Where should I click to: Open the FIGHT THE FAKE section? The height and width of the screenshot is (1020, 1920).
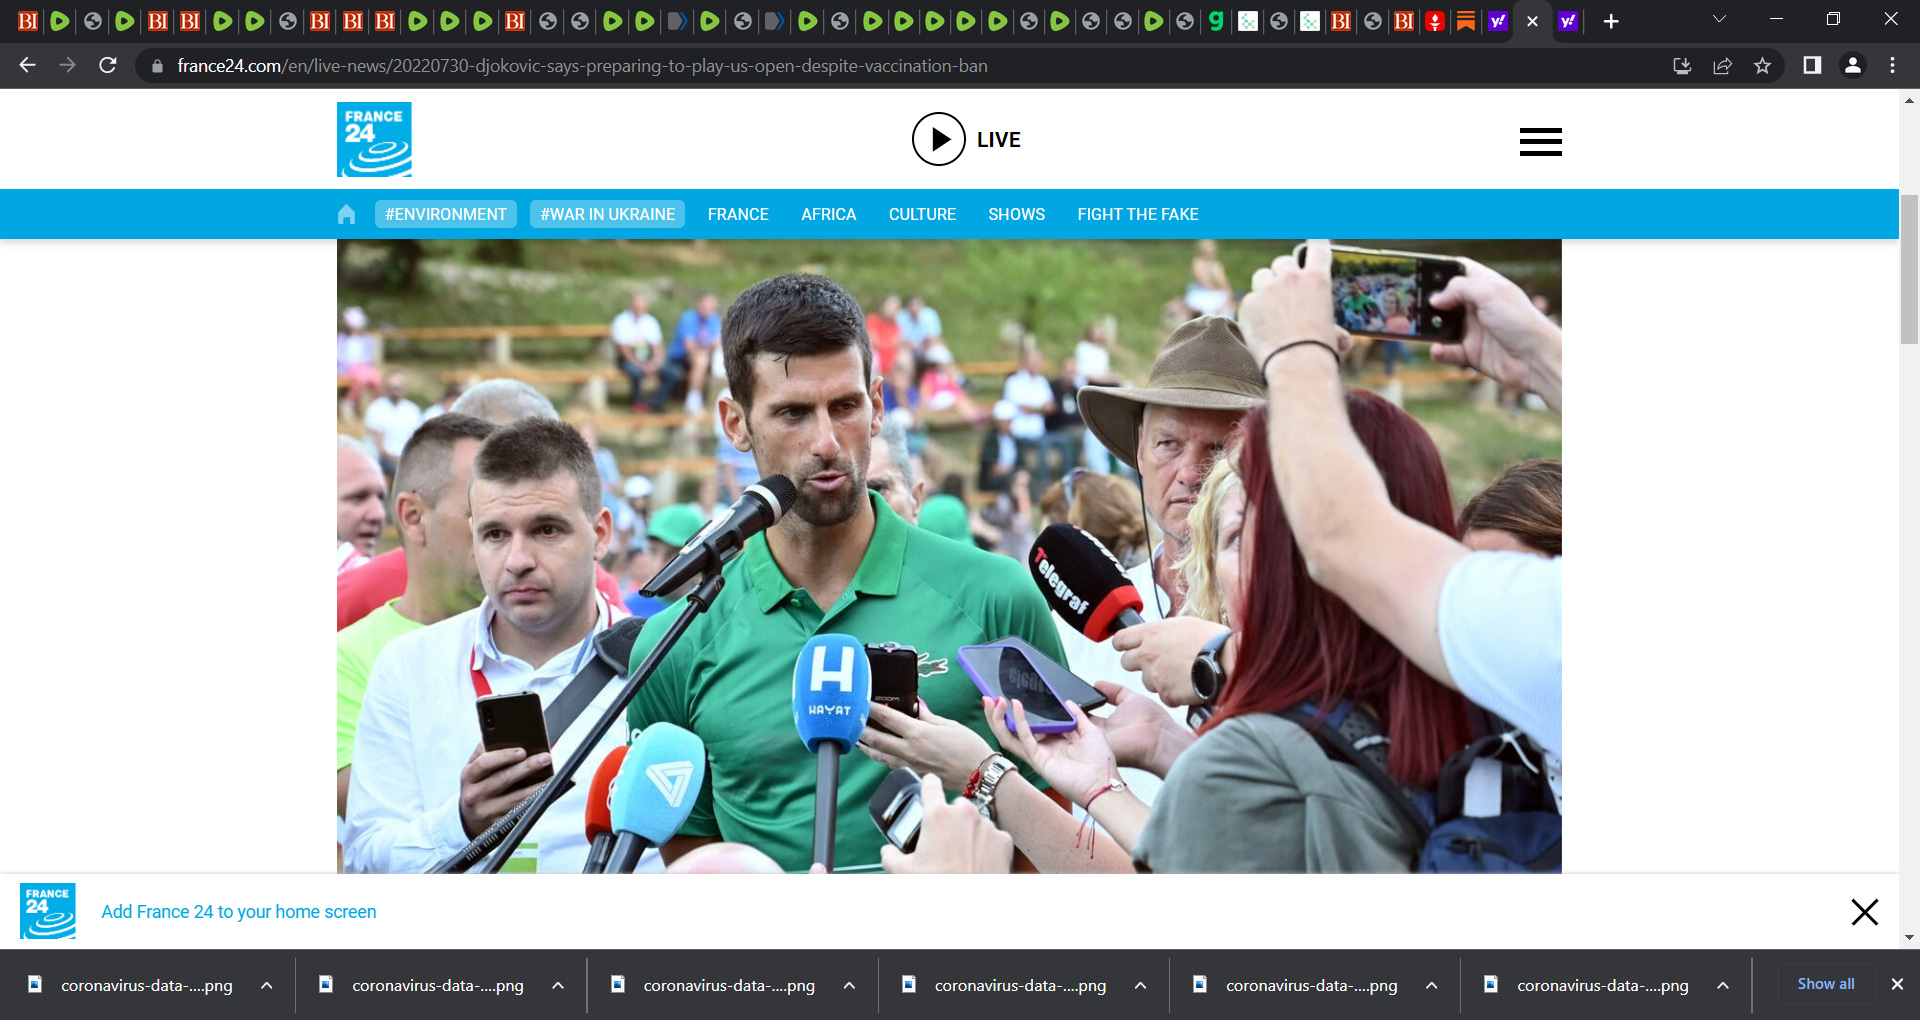coord(1138,214)
